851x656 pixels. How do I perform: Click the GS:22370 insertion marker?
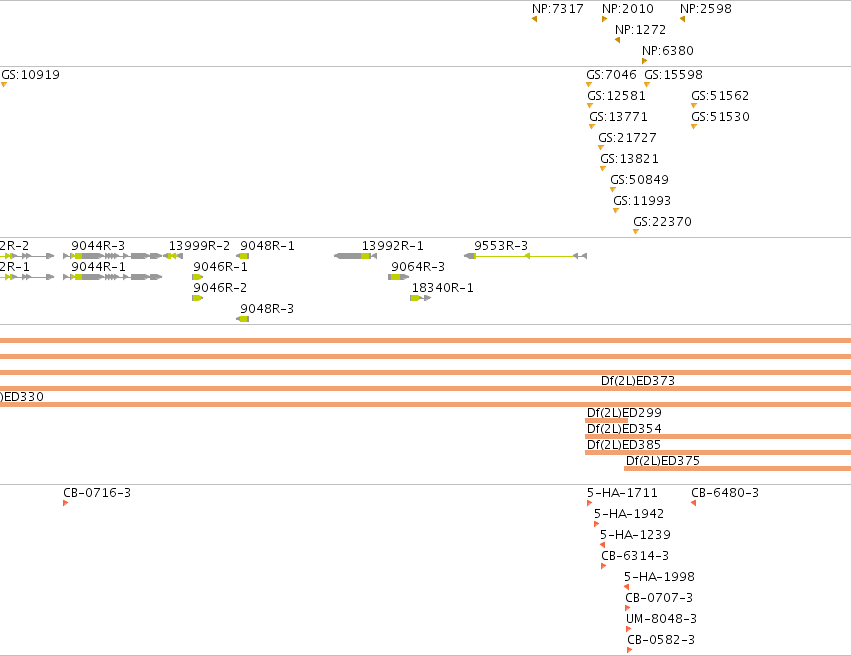click(636, 232)
